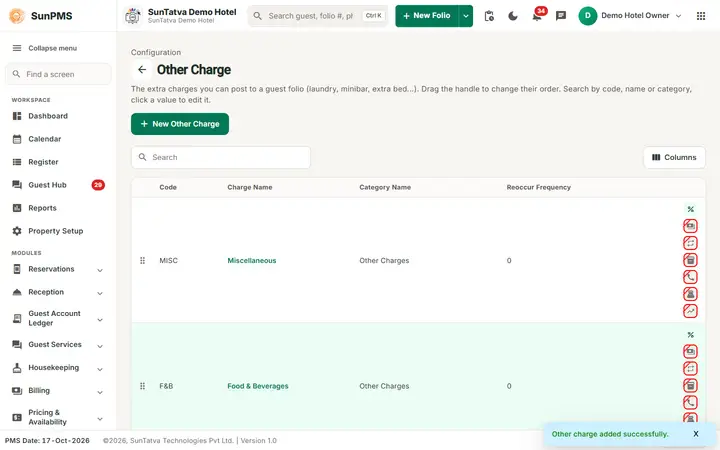The height and width of the screenshot is (450, 720).
Task: Click the SunPMS logo icon
Action: pos(17,16)
